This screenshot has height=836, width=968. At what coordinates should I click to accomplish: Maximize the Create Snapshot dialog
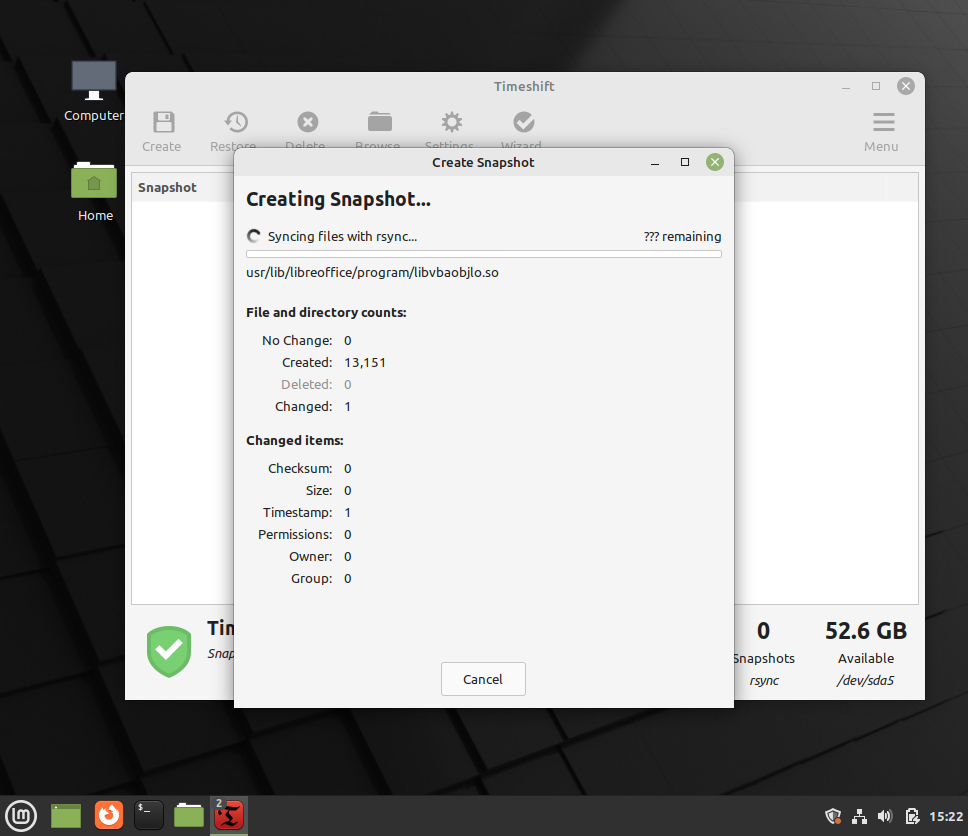click(685, 162)
